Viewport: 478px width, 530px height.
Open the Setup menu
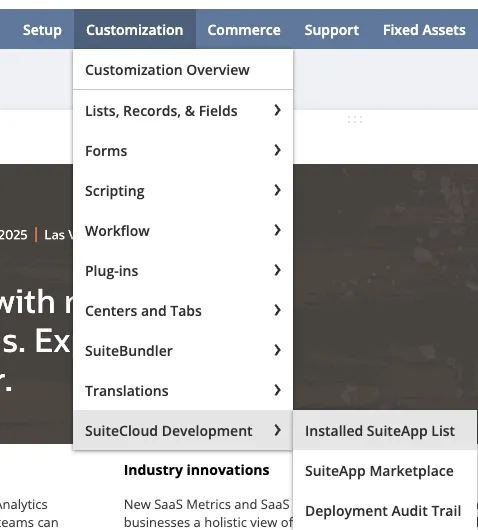point(42,30)
